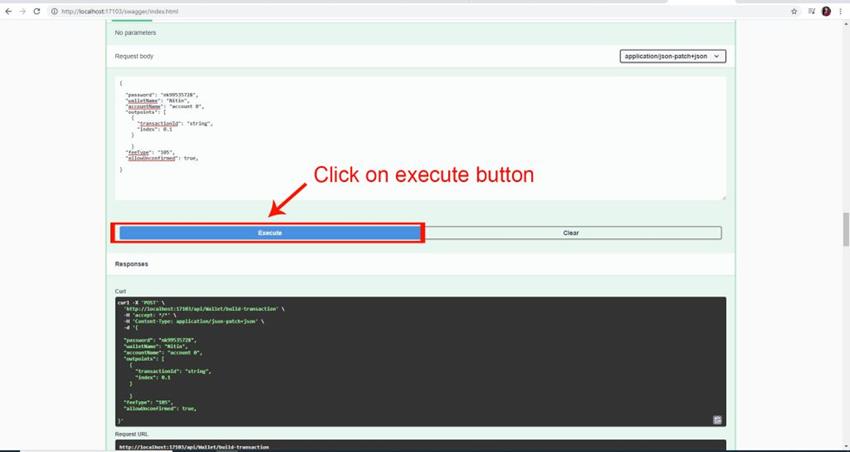Click the "Request URL" label
Image resolution: width=850 pixels, height=452 pixels.
[x=131, y=434]
